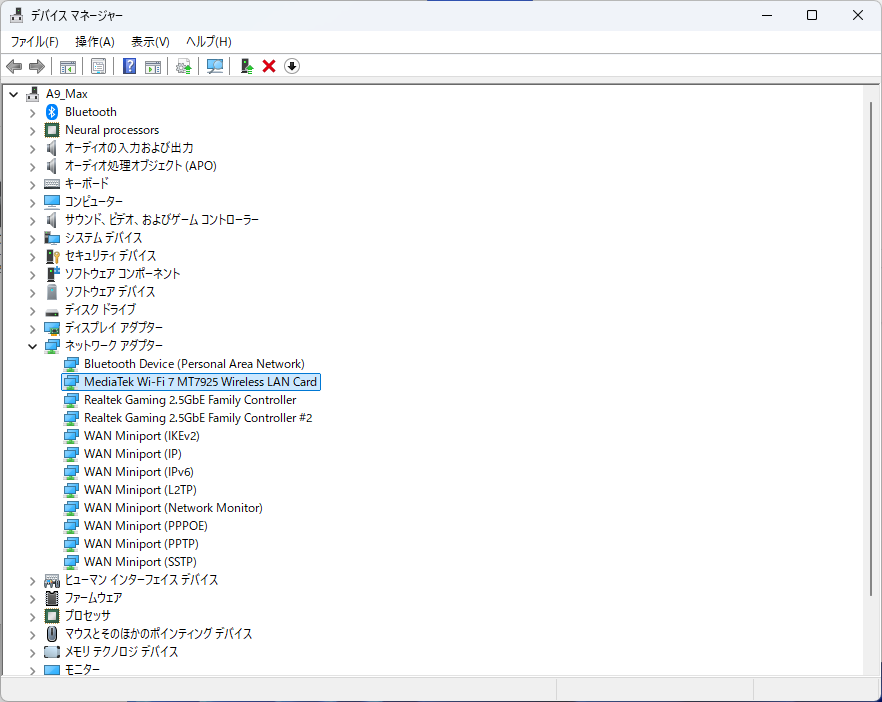Collapse the ネットワーク アダプター category
The image size is (882, 702).
click(32, 346)
